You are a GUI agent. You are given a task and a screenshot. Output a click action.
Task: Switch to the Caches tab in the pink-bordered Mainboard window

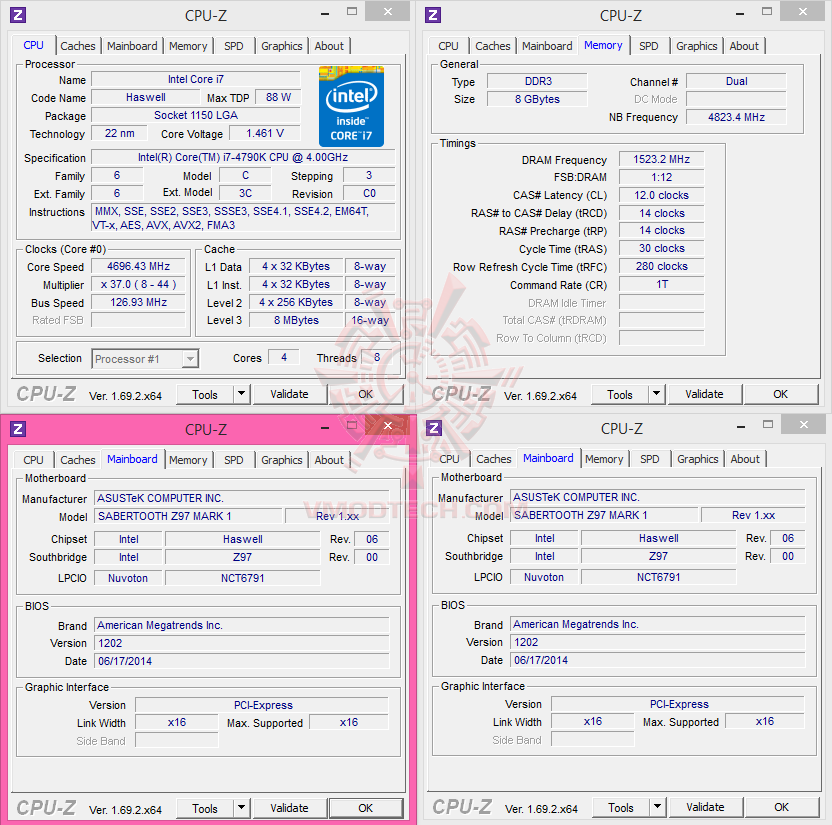(77, 460)
